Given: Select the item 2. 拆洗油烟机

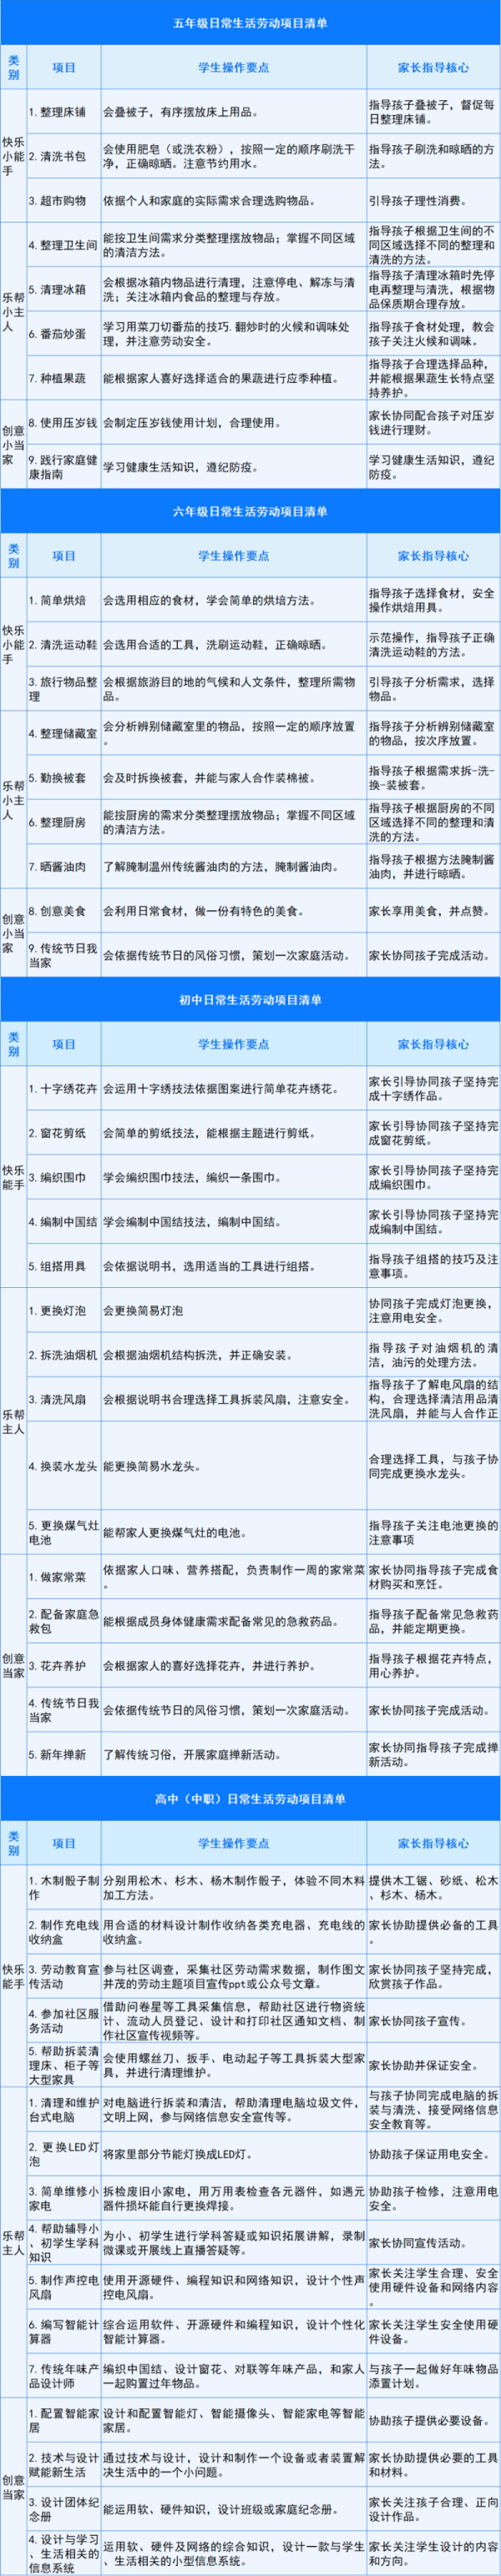Looking at the screenshot, I should click(62, 1354).
